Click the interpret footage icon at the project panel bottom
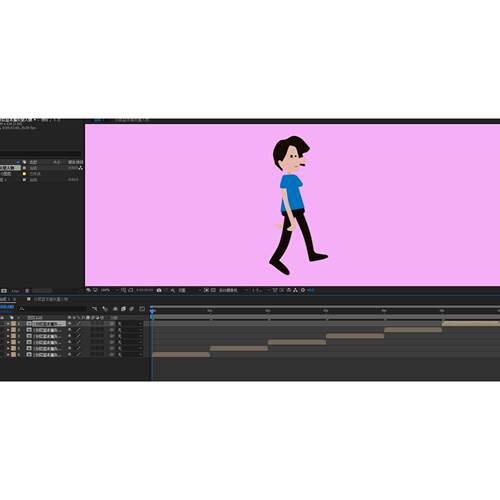 (x=4, y=291)
